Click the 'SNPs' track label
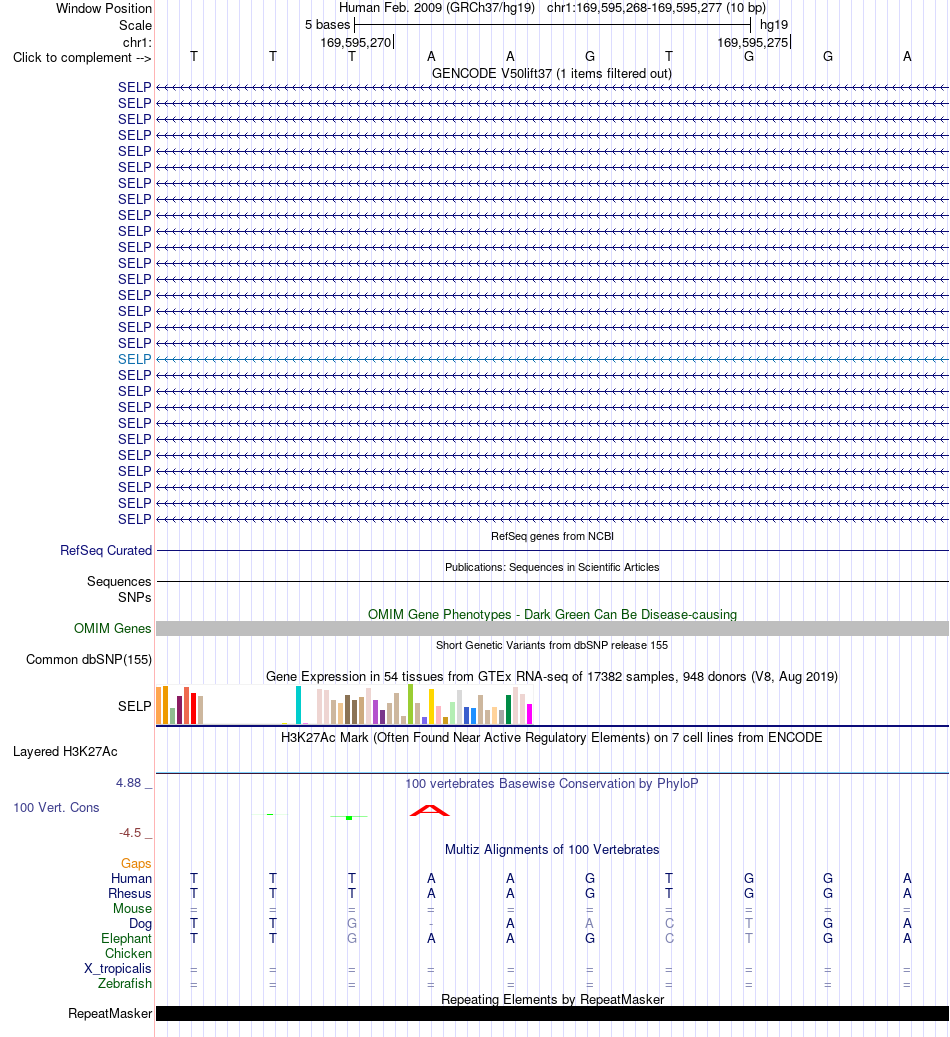 pyautogui.click(x=135, y=597)
